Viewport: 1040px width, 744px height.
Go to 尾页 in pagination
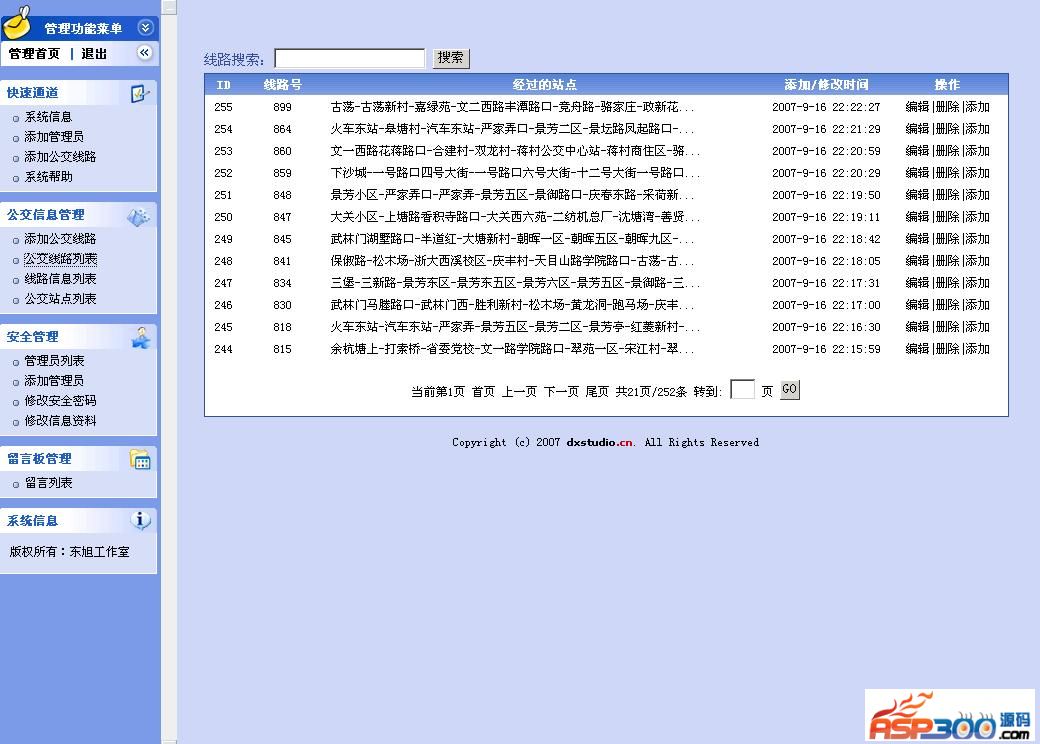(597, 392)
